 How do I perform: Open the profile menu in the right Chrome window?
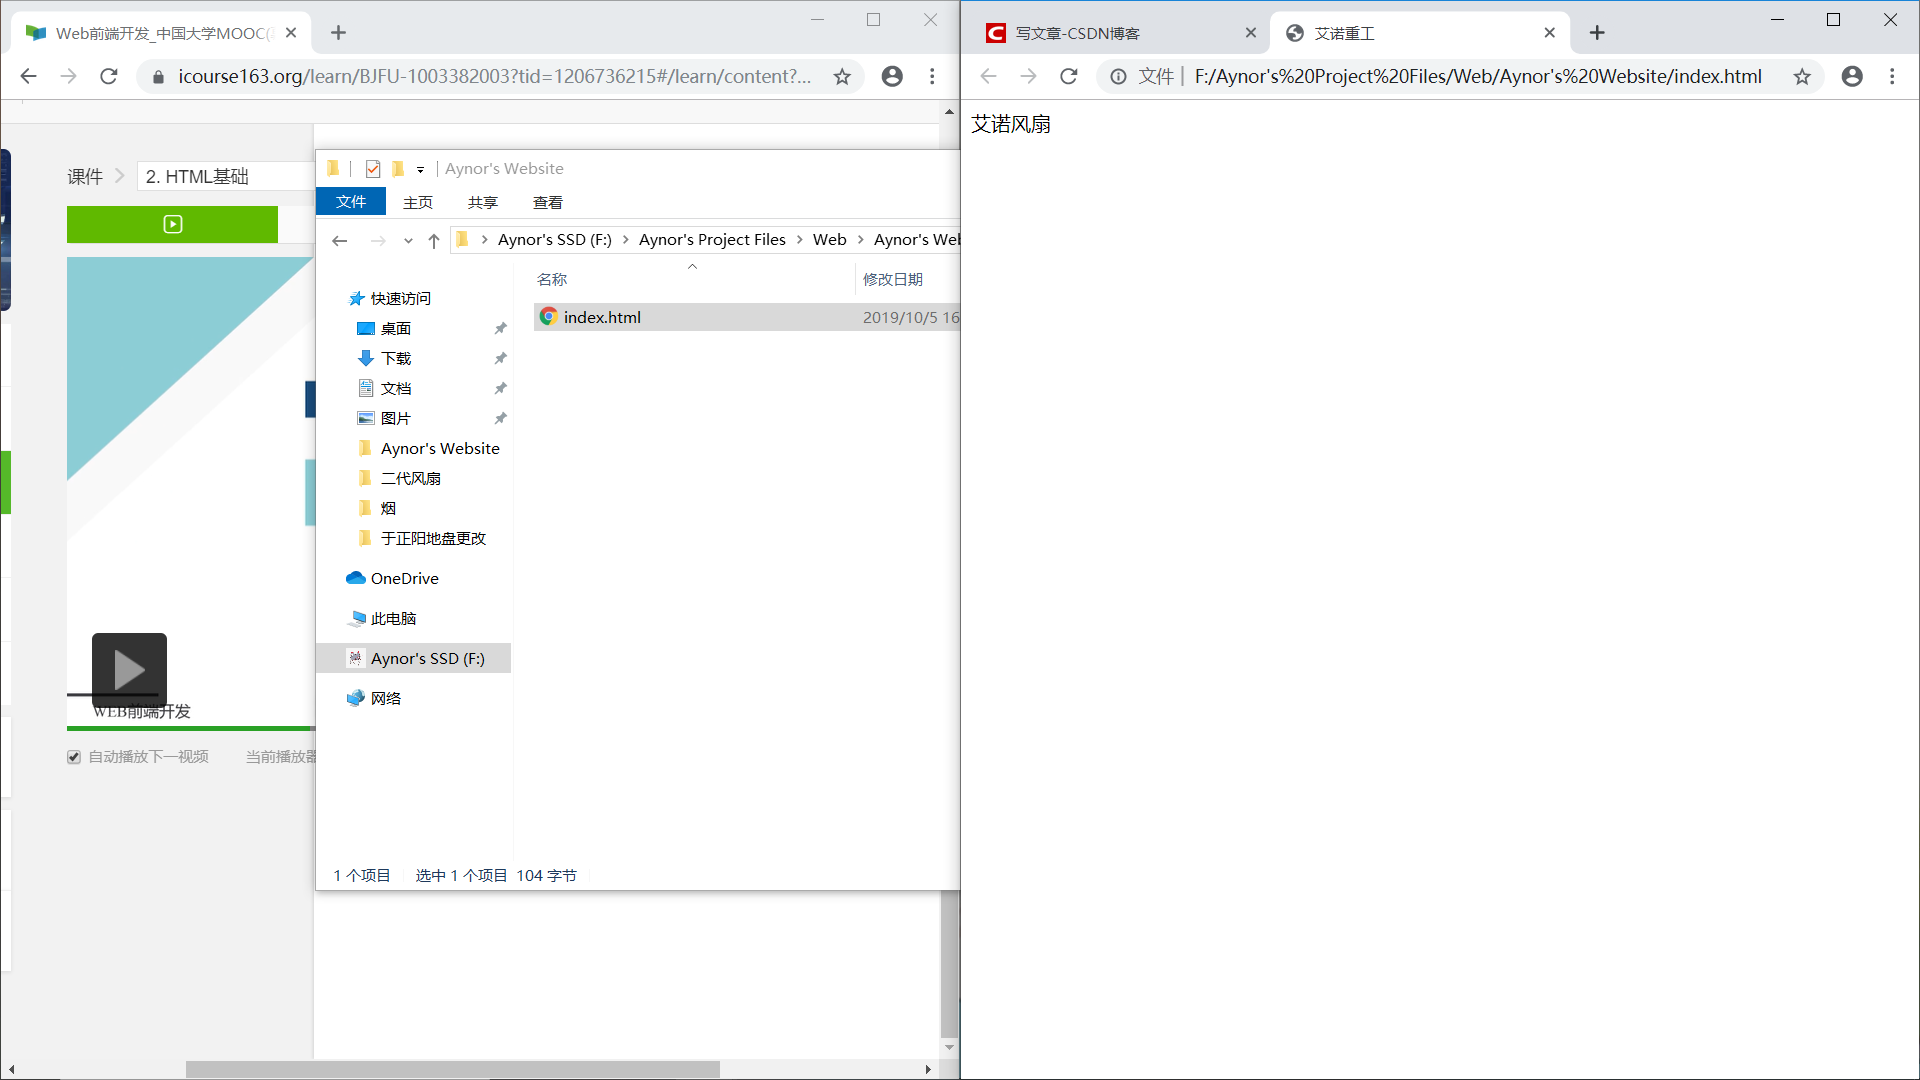[1852, 76]
